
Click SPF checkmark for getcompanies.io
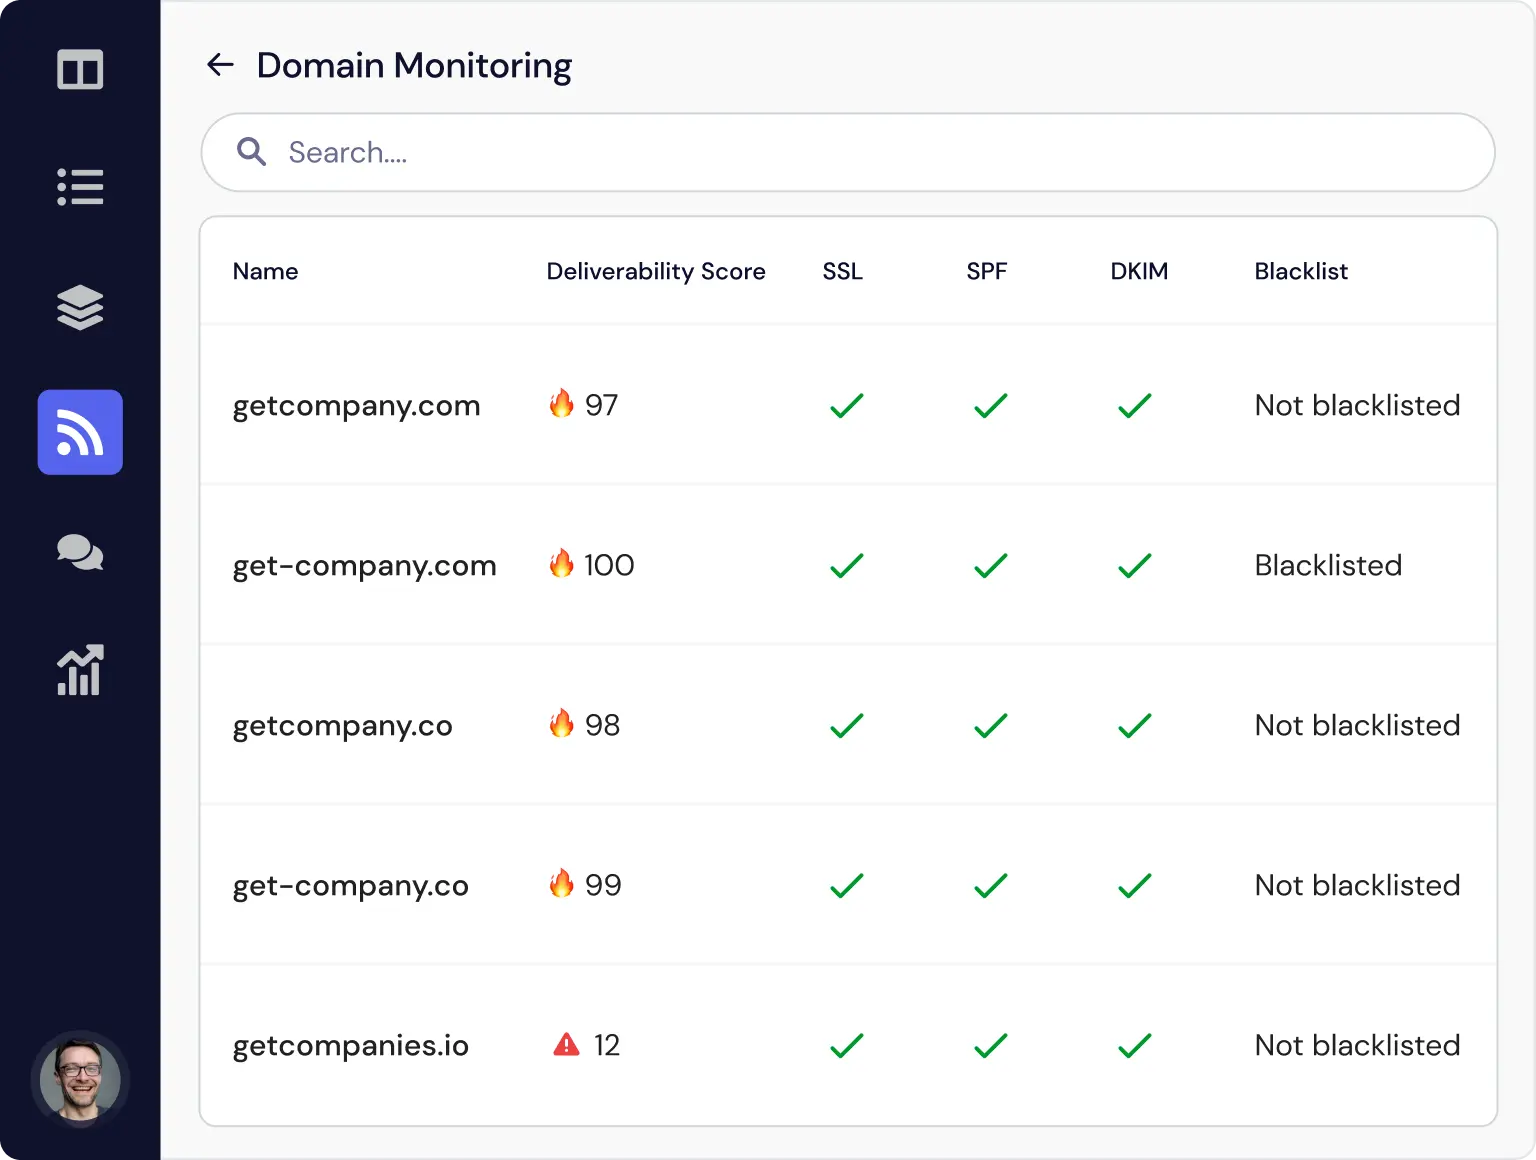[990, 1045]
